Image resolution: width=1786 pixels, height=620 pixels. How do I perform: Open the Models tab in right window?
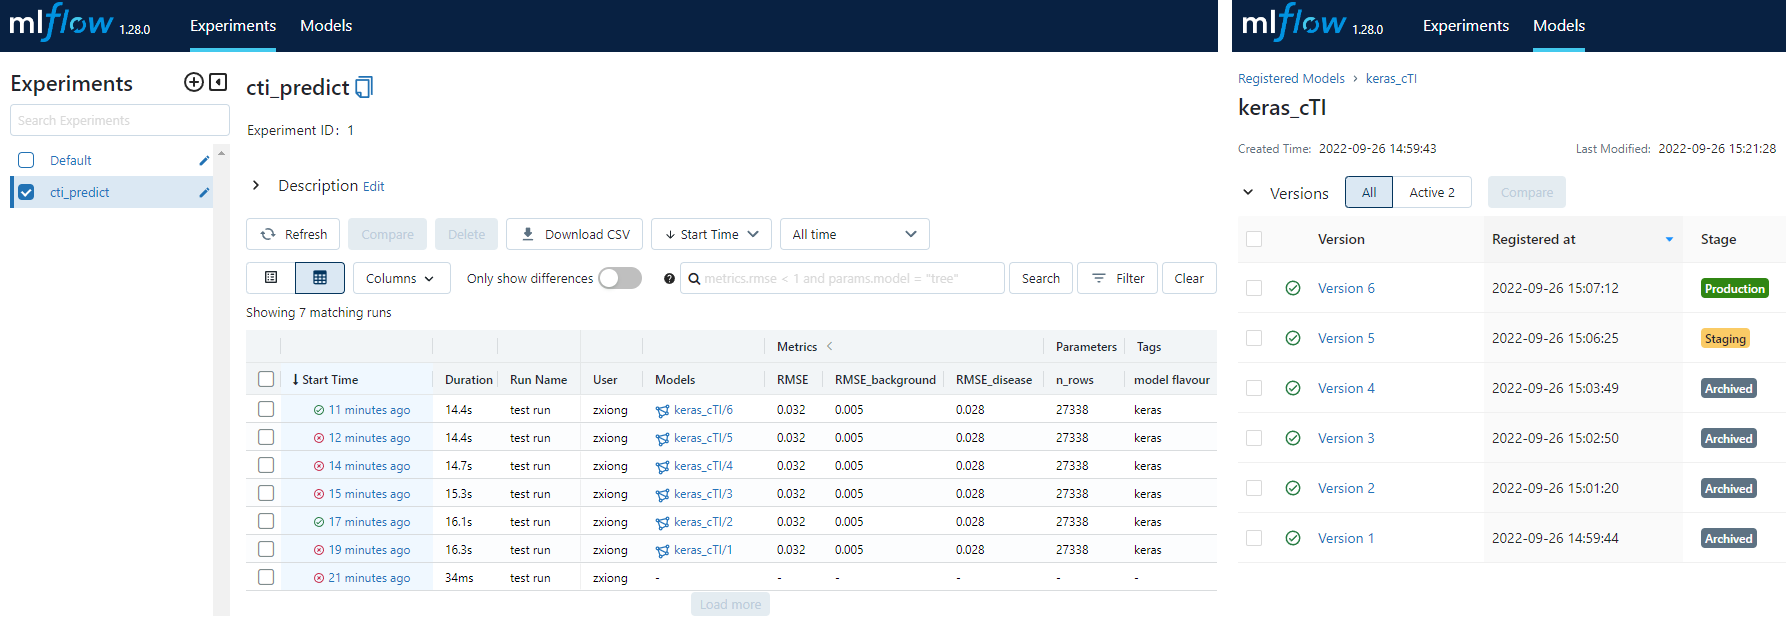click(1559, 26)
